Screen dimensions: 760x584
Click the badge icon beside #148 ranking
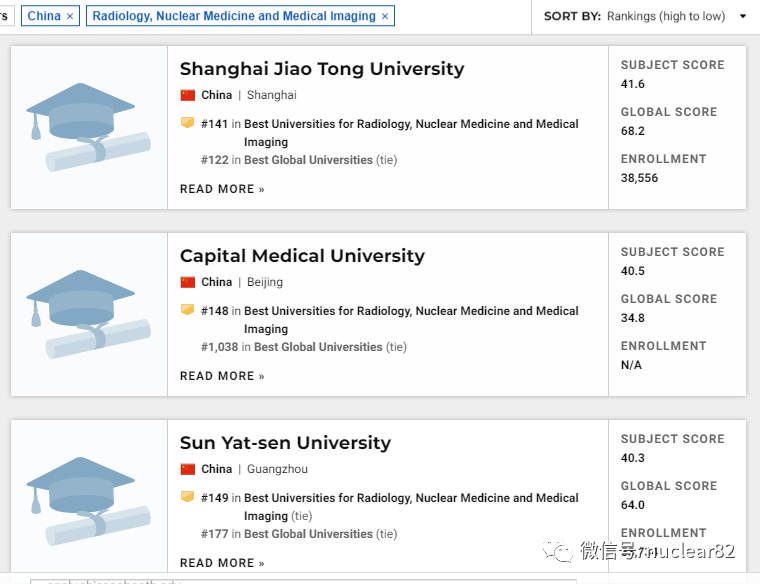pyautogui.click(x=188, y=310)
